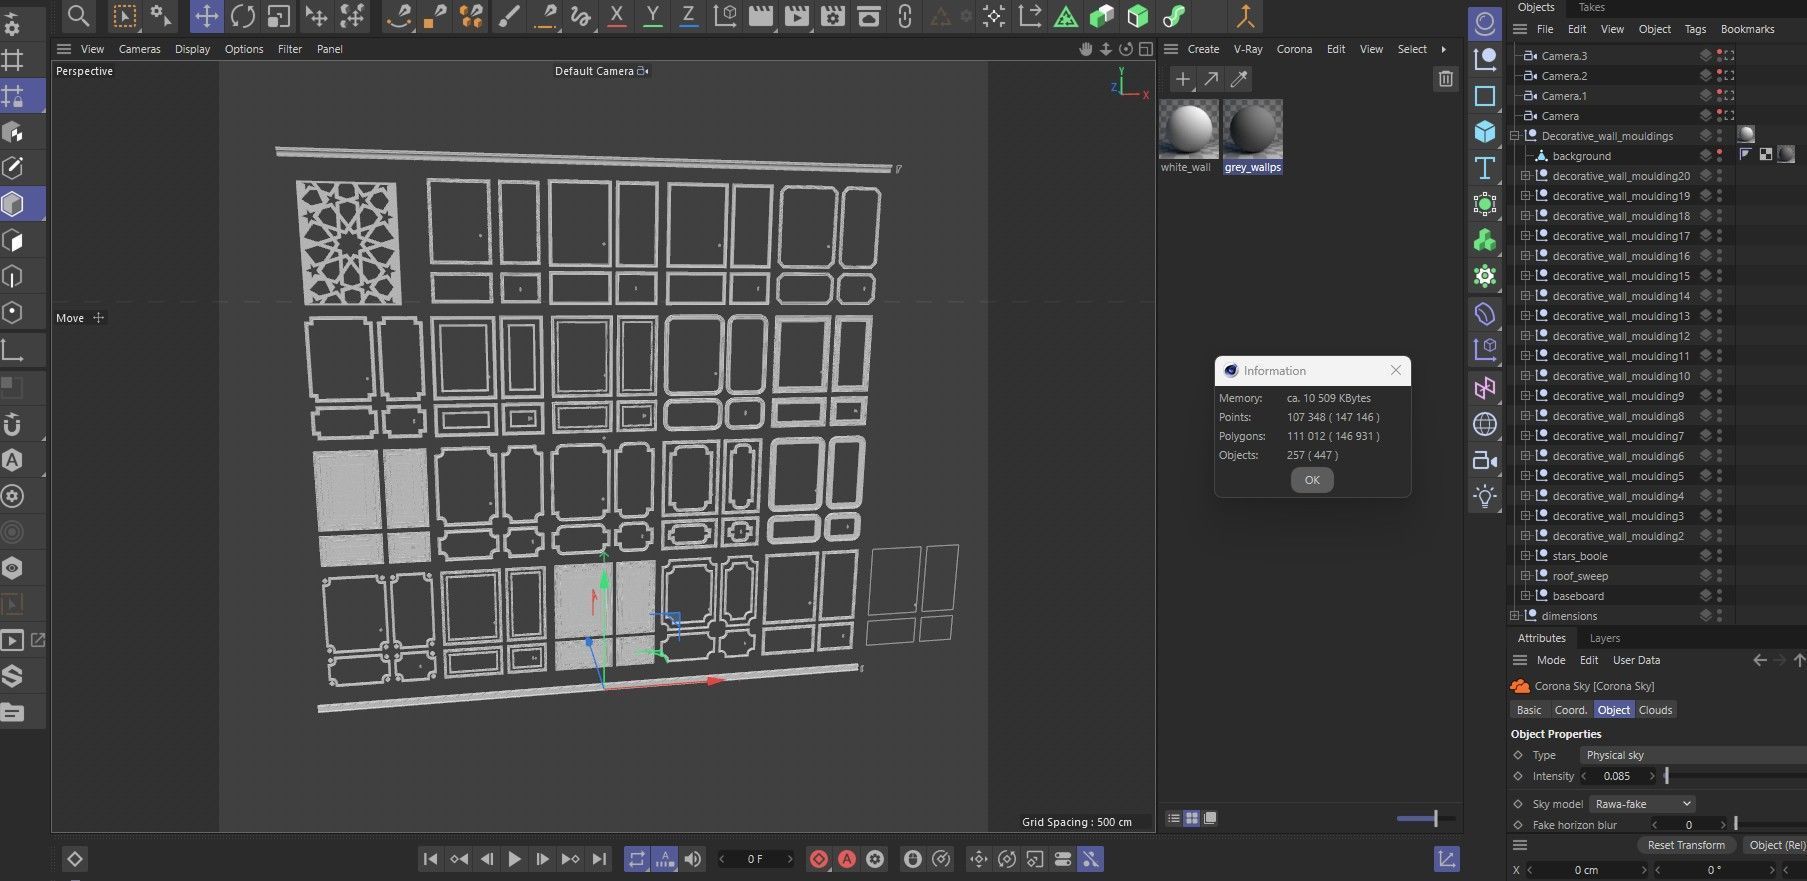
Task: Expand decorative_wall_moulding20 in object tree
Action: (x=1525, y=176)
